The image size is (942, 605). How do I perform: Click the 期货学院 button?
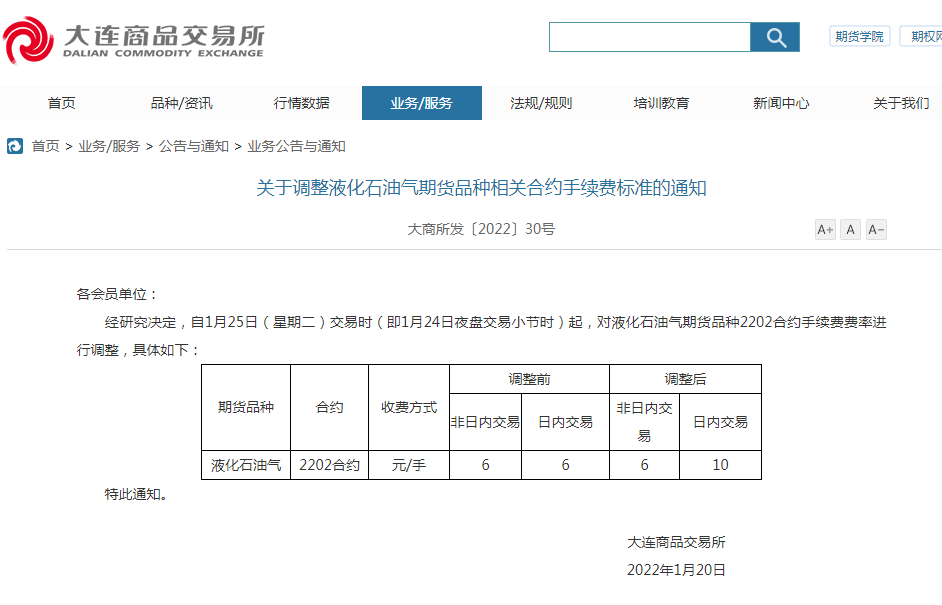[x=859, y=37]
